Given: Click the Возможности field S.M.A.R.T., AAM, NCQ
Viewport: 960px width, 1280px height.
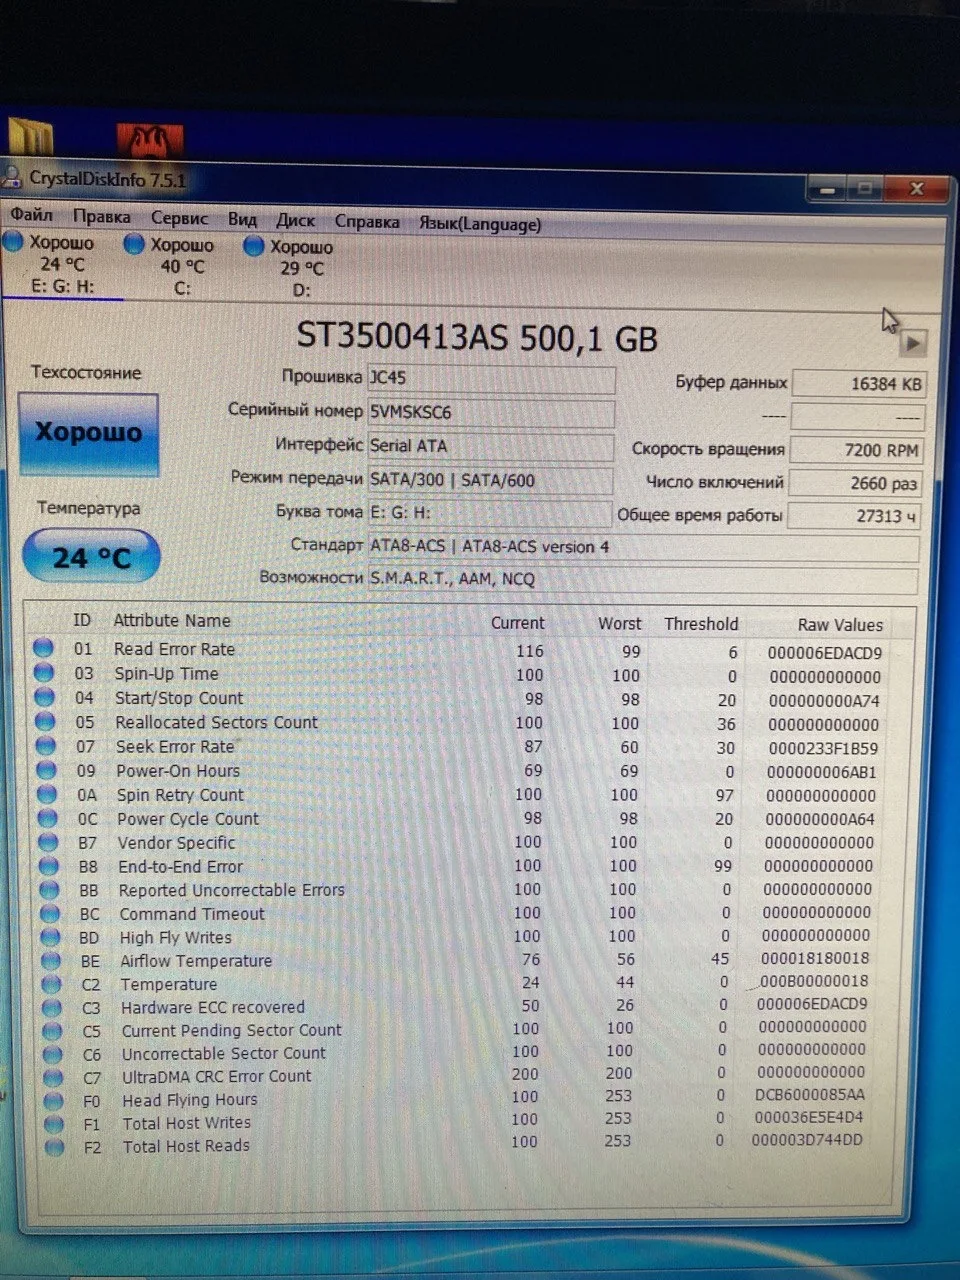Looking at the screenshot, I should [x=643, y=579].
